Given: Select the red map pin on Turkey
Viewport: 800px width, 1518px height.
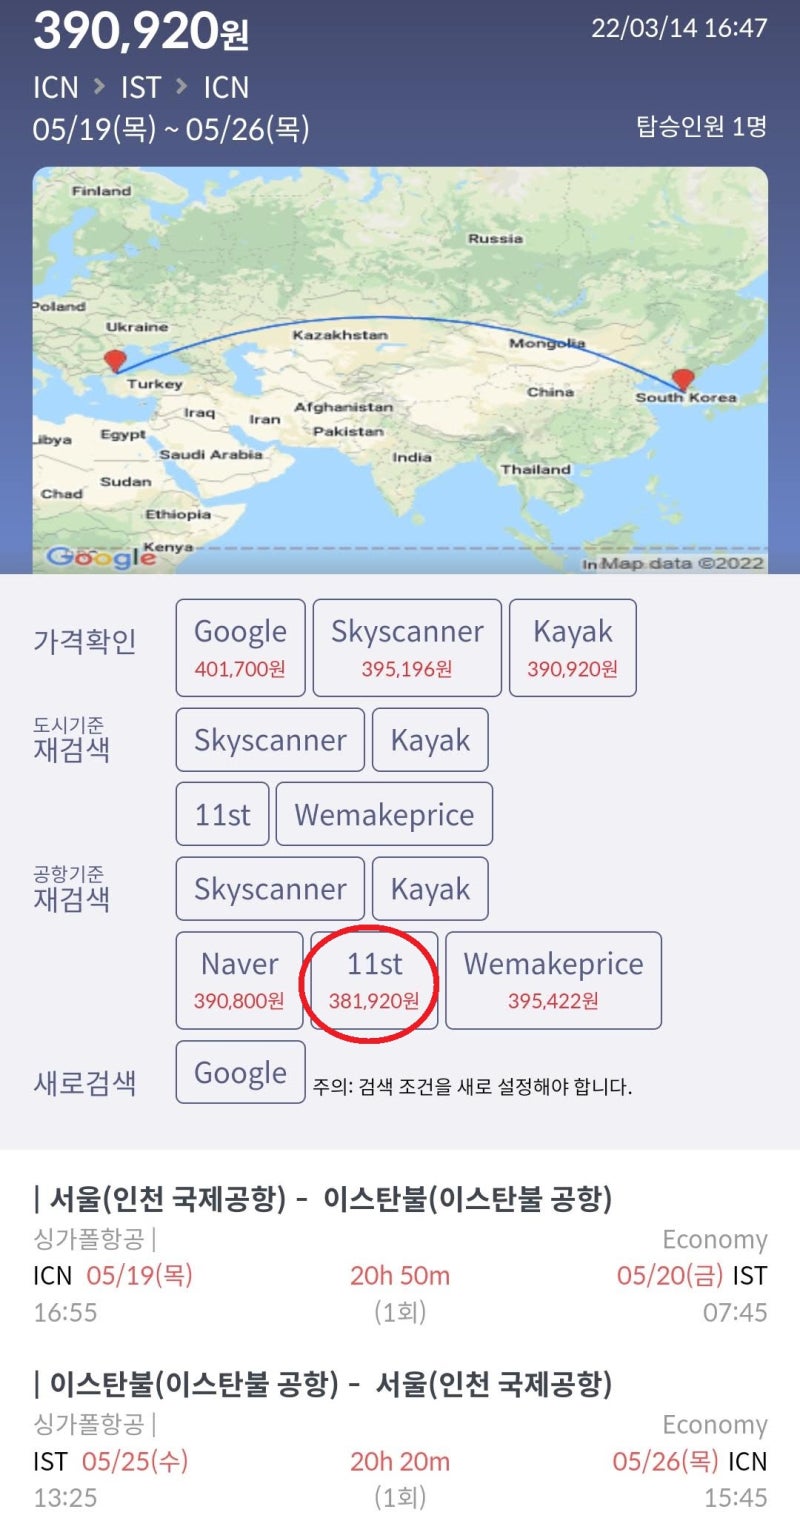Looking at the screenshot, I should [x=116, y=360].
